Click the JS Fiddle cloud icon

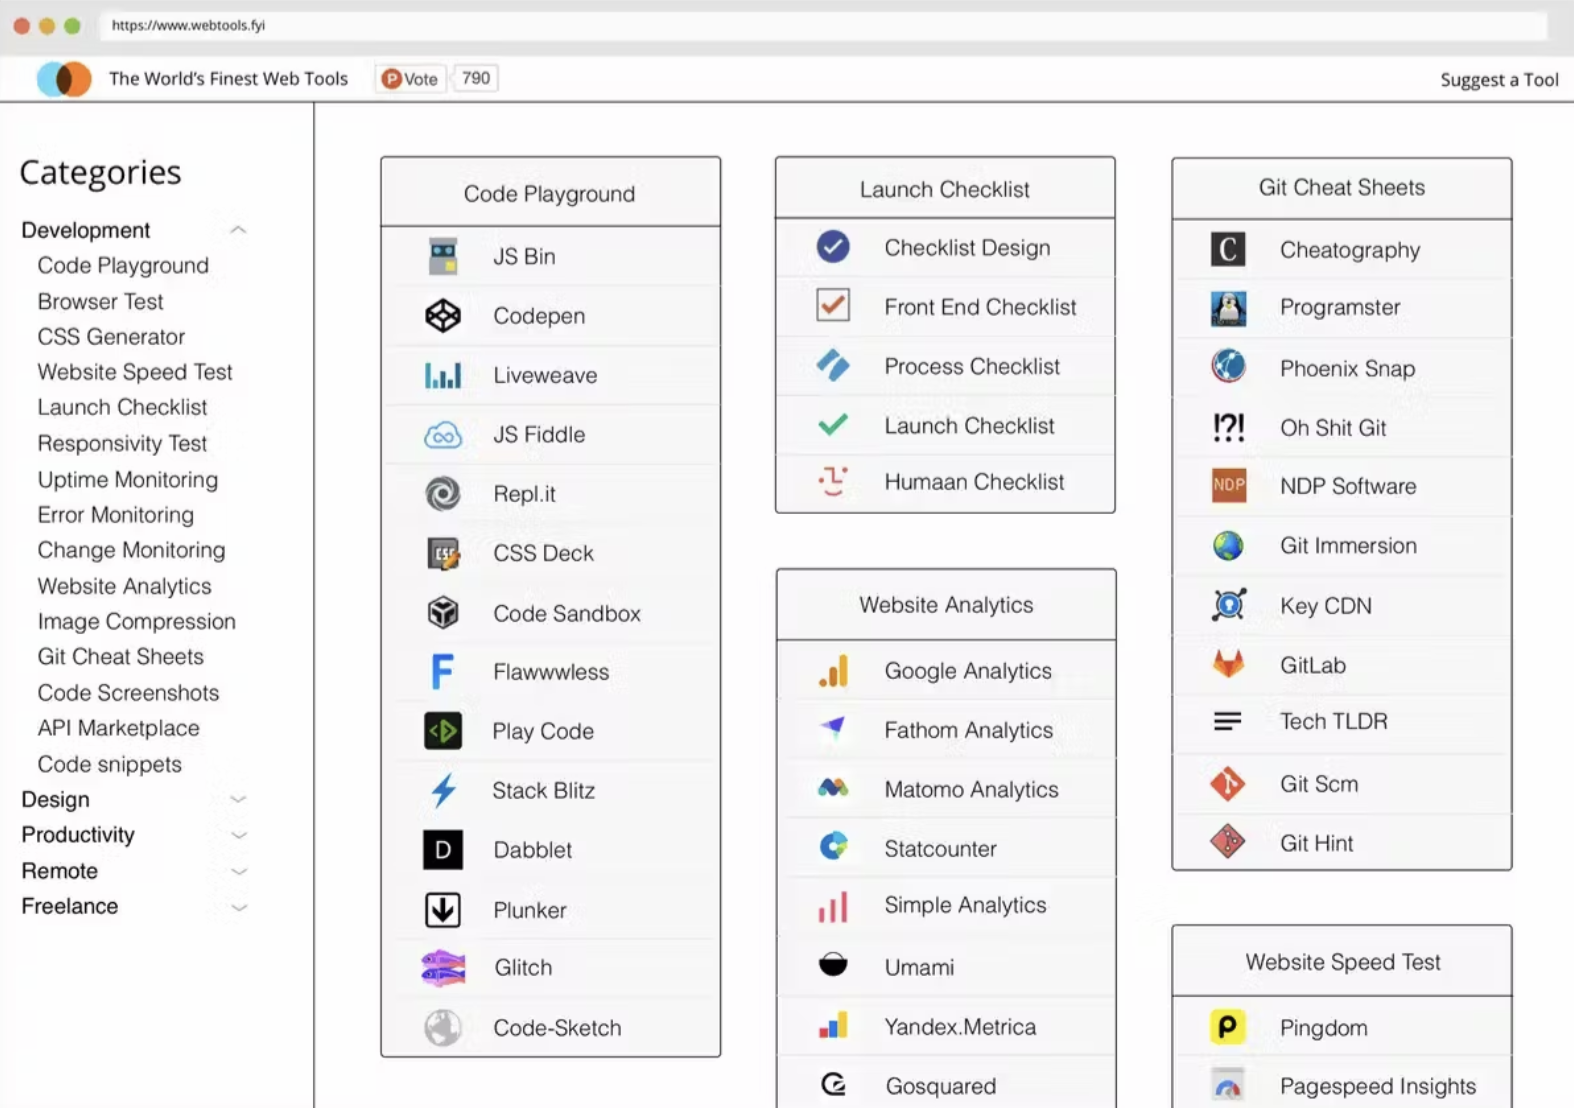click(443, 435)
